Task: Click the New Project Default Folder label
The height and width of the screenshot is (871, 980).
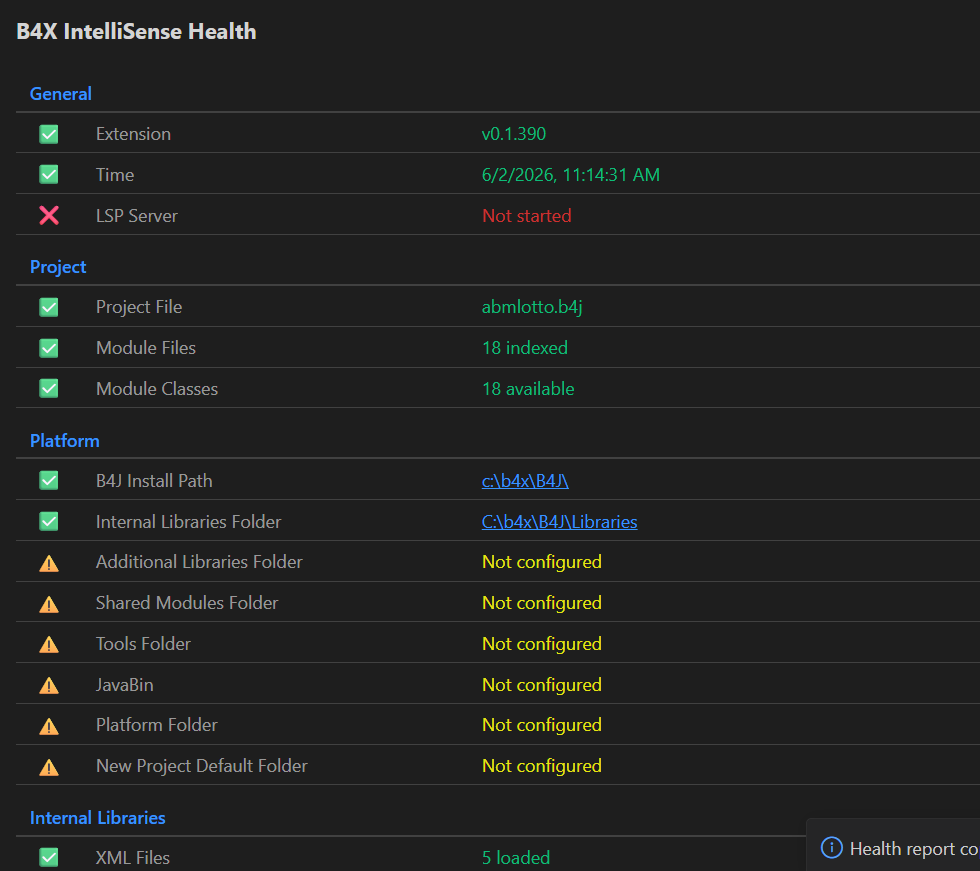Action: tap(201, 766)
